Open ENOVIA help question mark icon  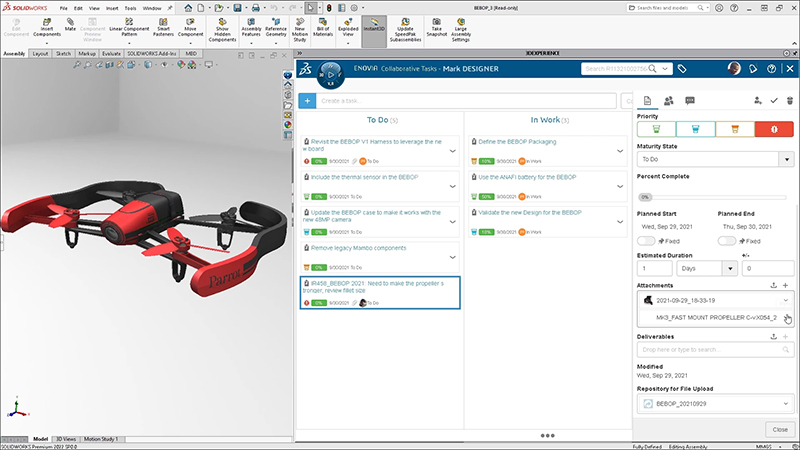[771, 69]
